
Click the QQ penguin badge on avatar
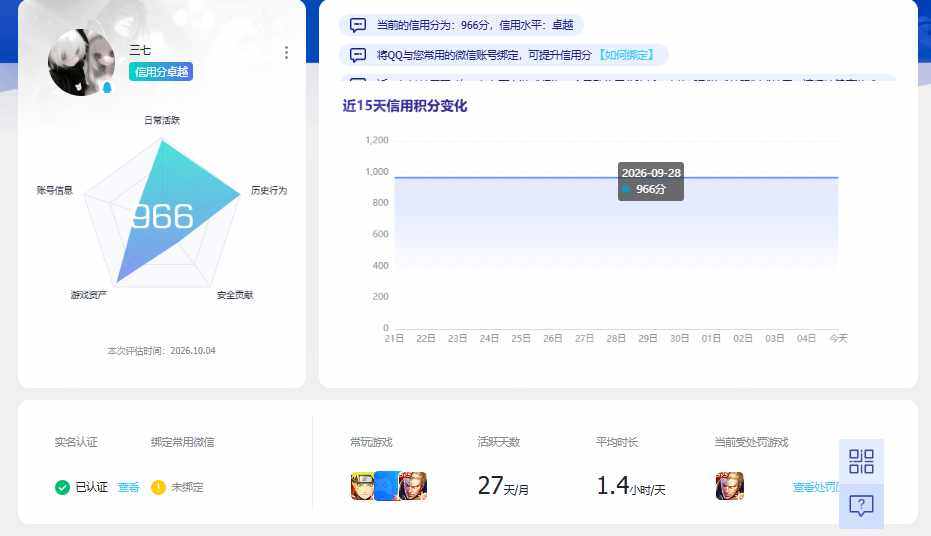pos(107,87)
